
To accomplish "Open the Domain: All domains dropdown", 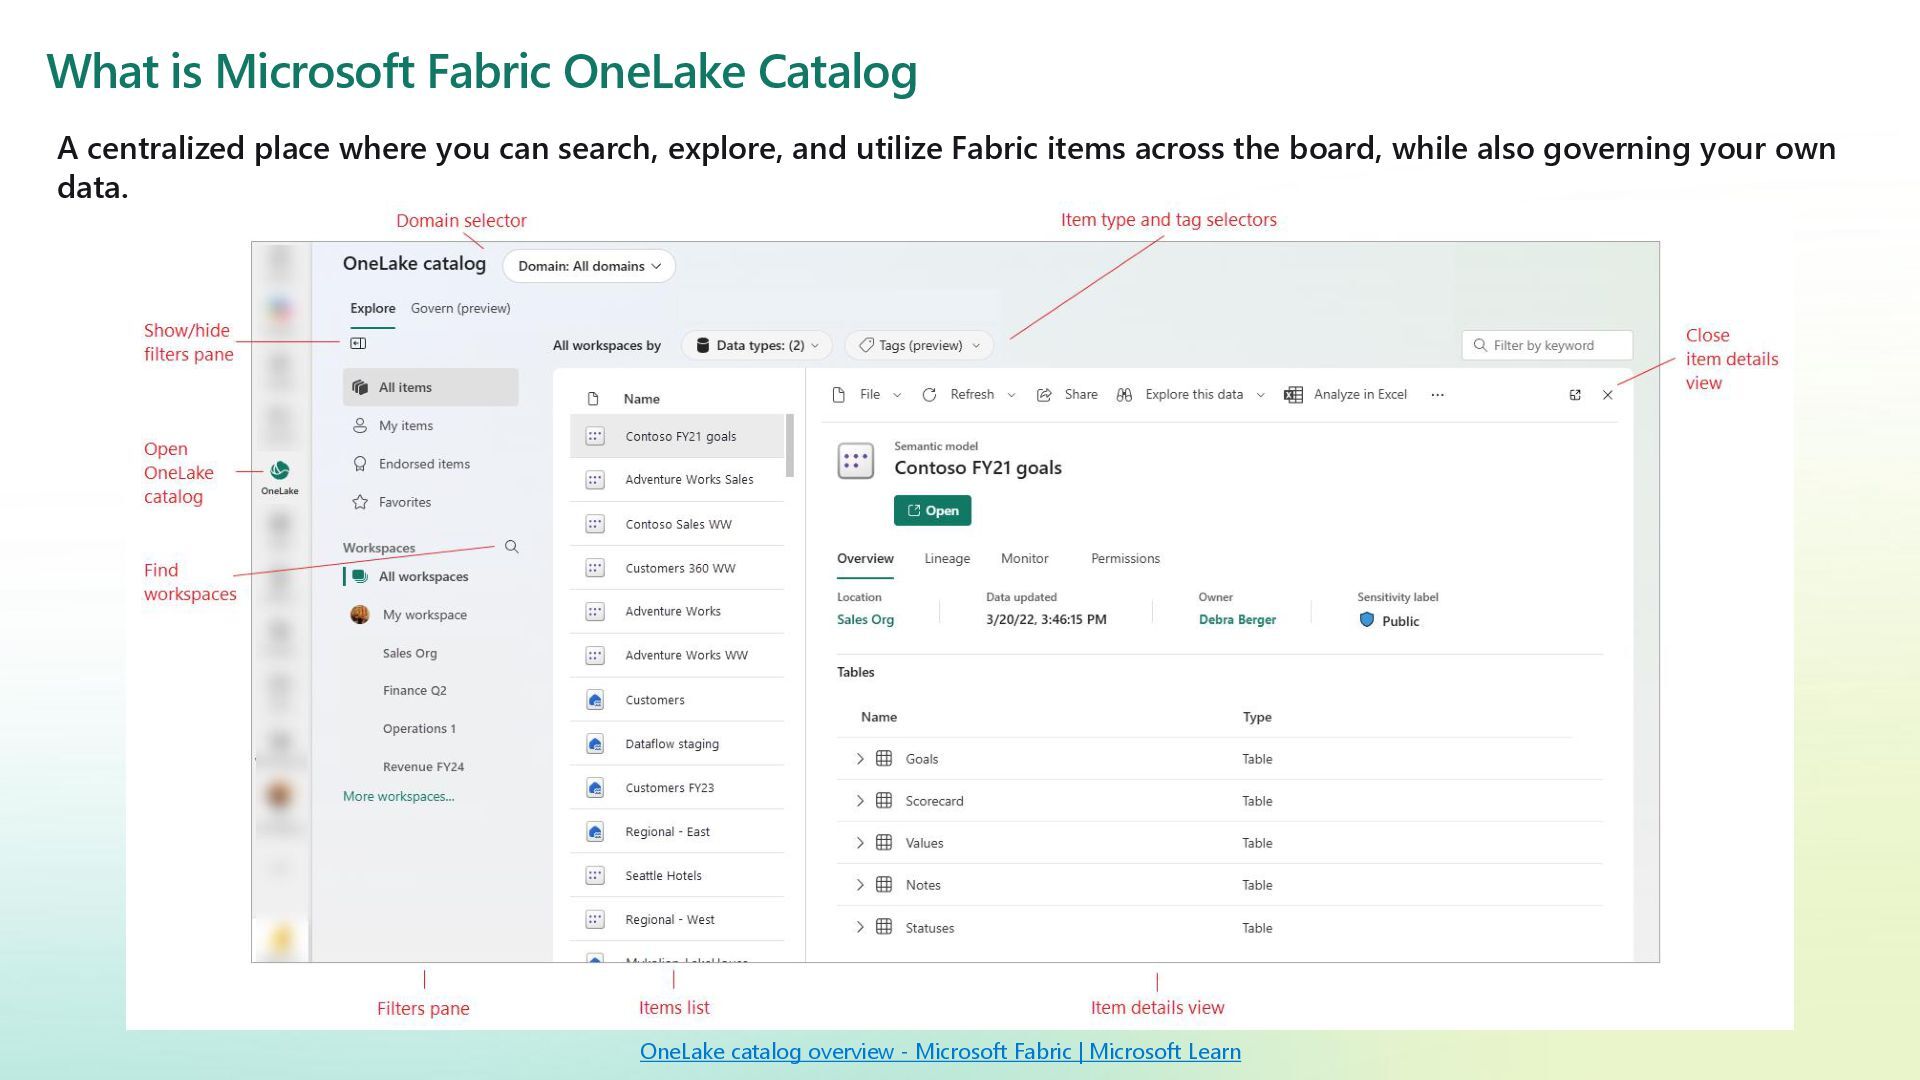I will pyautogui.click(x=589, y=266).
